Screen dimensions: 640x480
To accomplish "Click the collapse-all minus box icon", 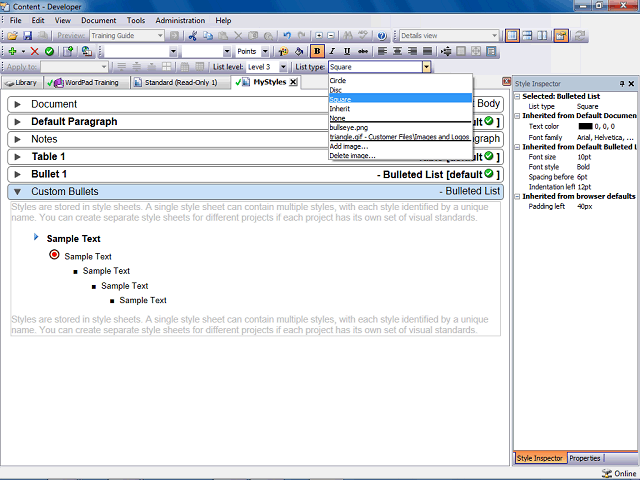I will (x=331, y=36).
